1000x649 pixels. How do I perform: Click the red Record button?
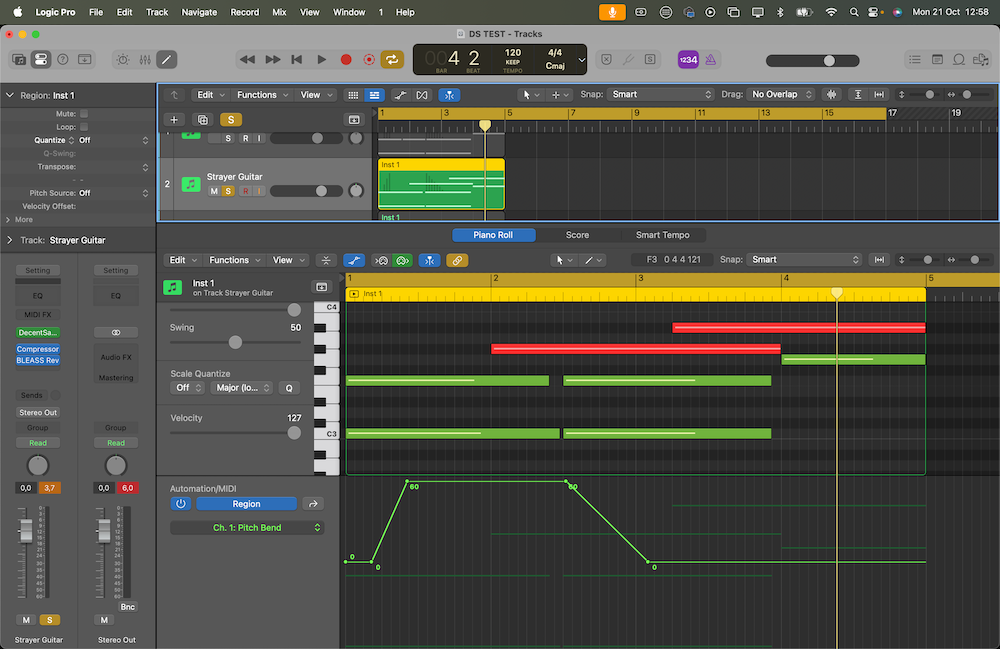(346, 59)
